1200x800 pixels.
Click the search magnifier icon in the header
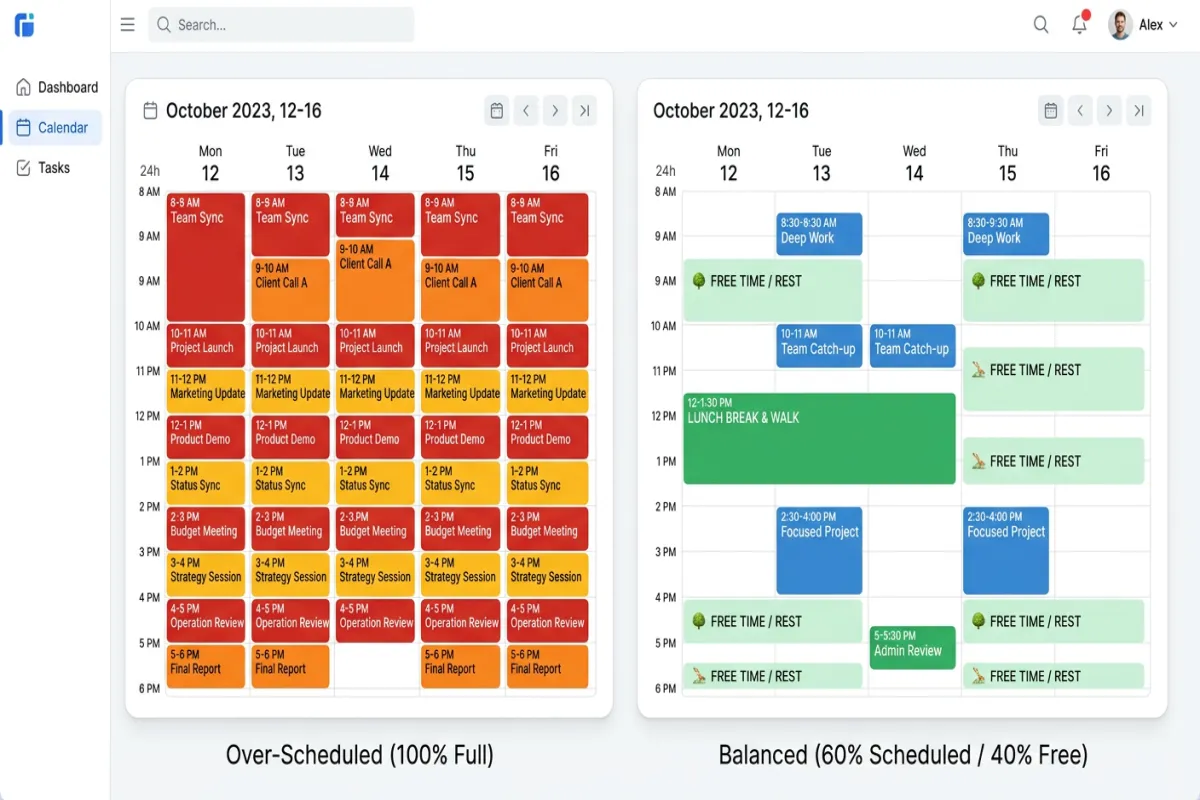point(1041,24)
